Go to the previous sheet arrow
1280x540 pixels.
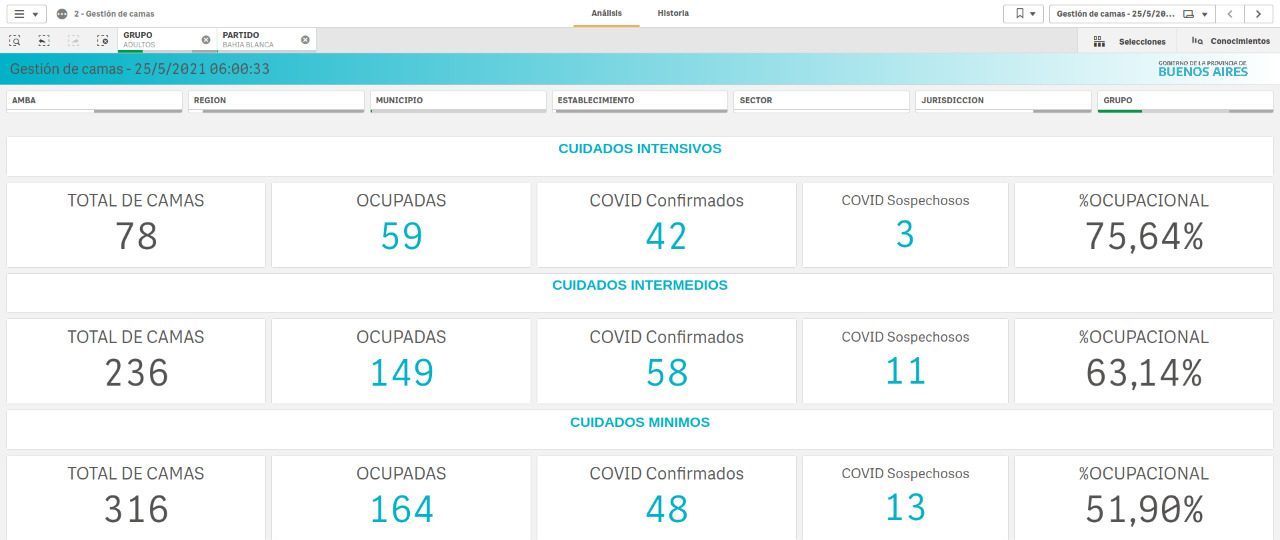(x=1230, y=14)
